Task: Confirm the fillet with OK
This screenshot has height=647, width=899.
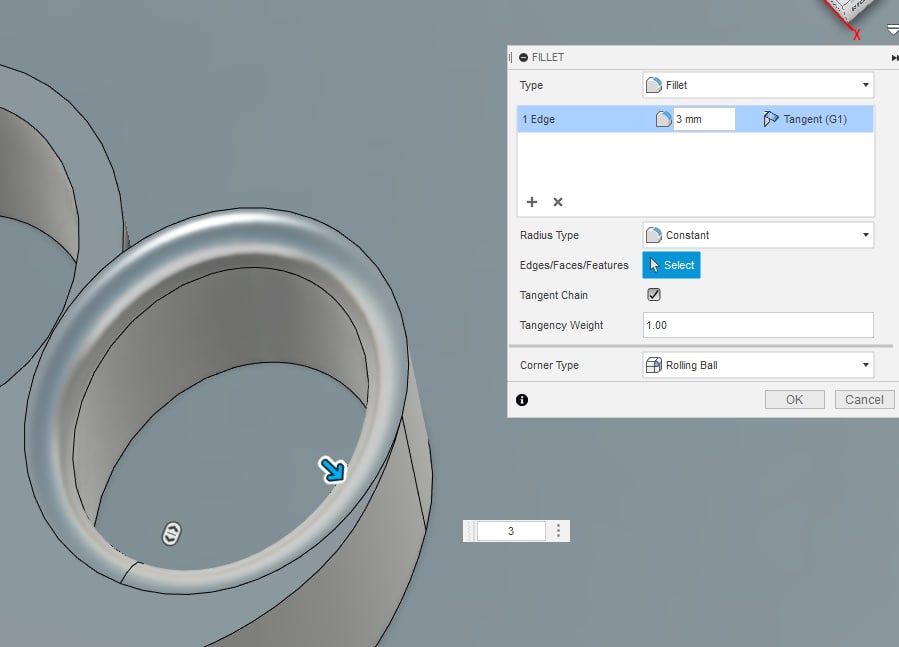Action: tap(795, 400)
